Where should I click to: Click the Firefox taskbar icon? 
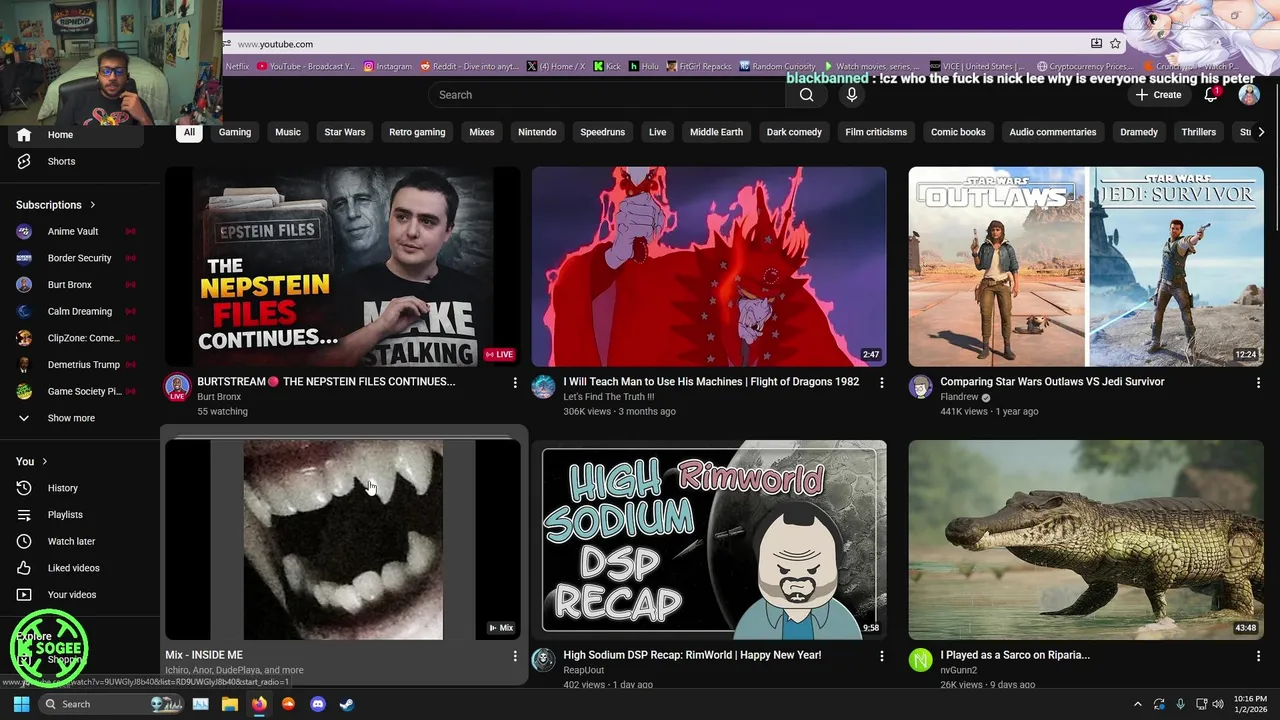tap(259, 704)
